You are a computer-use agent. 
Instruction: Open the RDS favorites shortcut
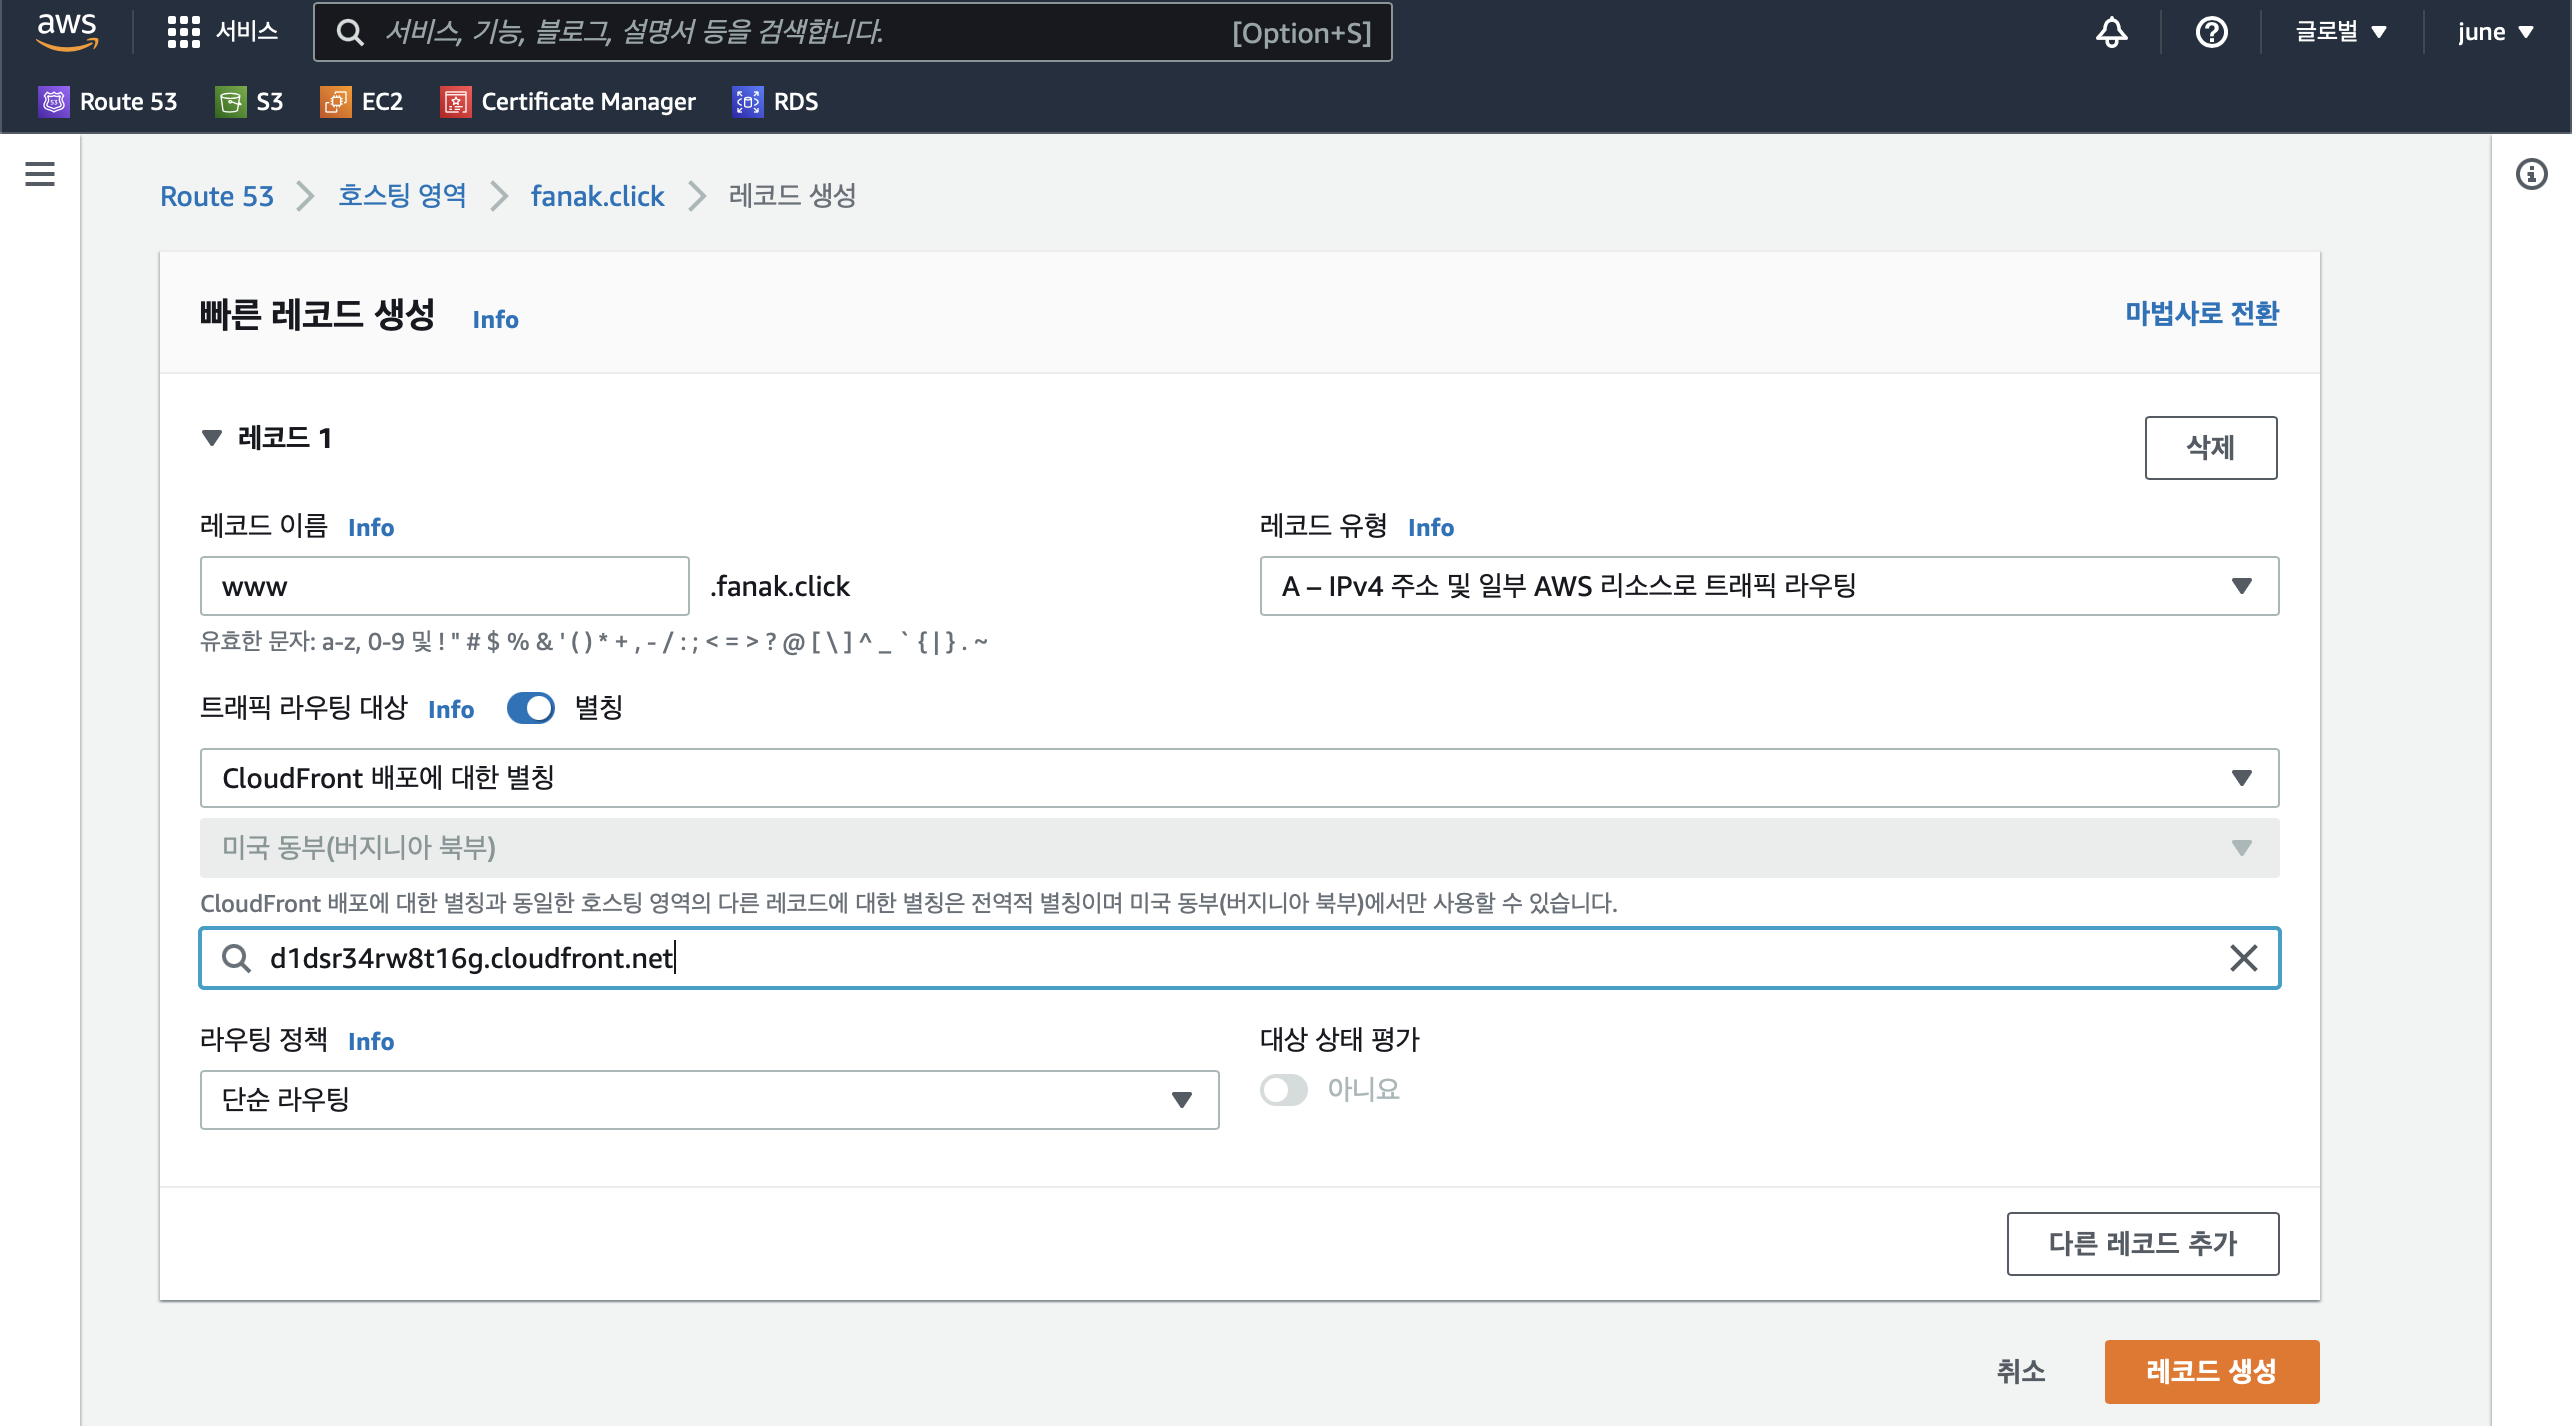click(776, 101)
